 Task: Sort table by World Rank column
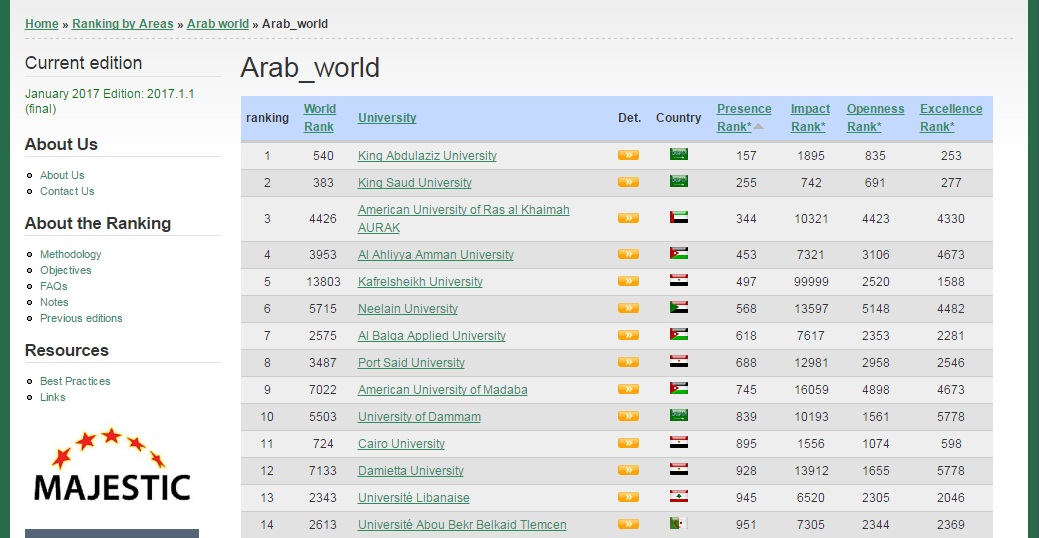tap(319, 118)
